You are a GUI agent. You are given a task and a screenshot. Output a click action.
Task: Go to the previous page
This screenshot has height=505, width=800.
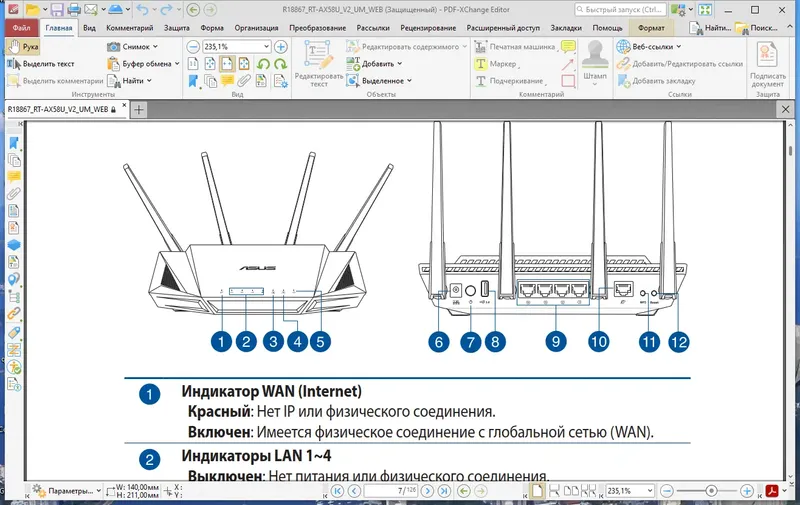pyautogui.click(x=354, y=491)
